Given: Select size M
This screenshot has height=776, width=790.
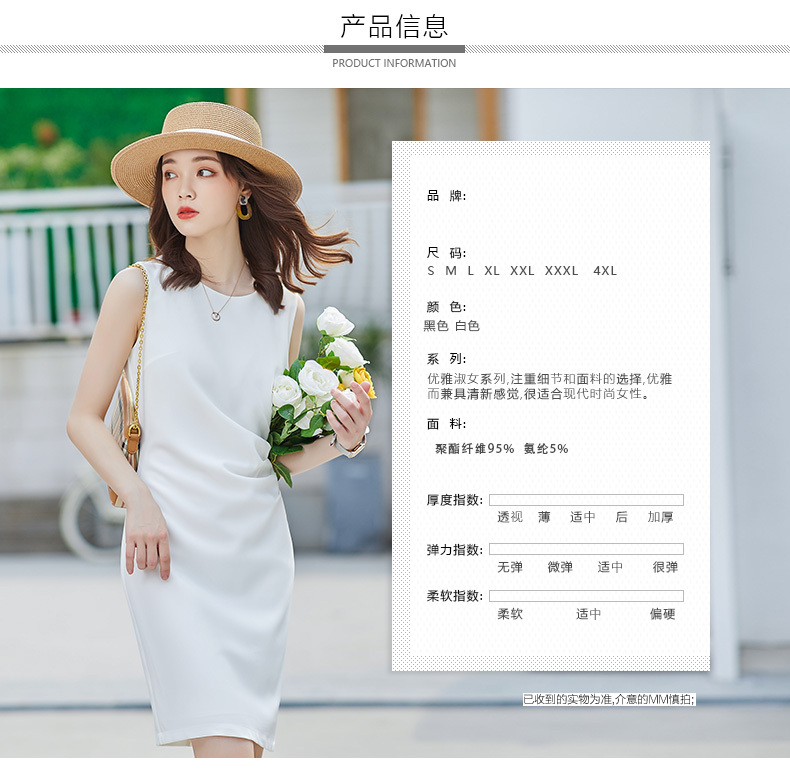Looking at the screenshot, I should pos(451,271).
